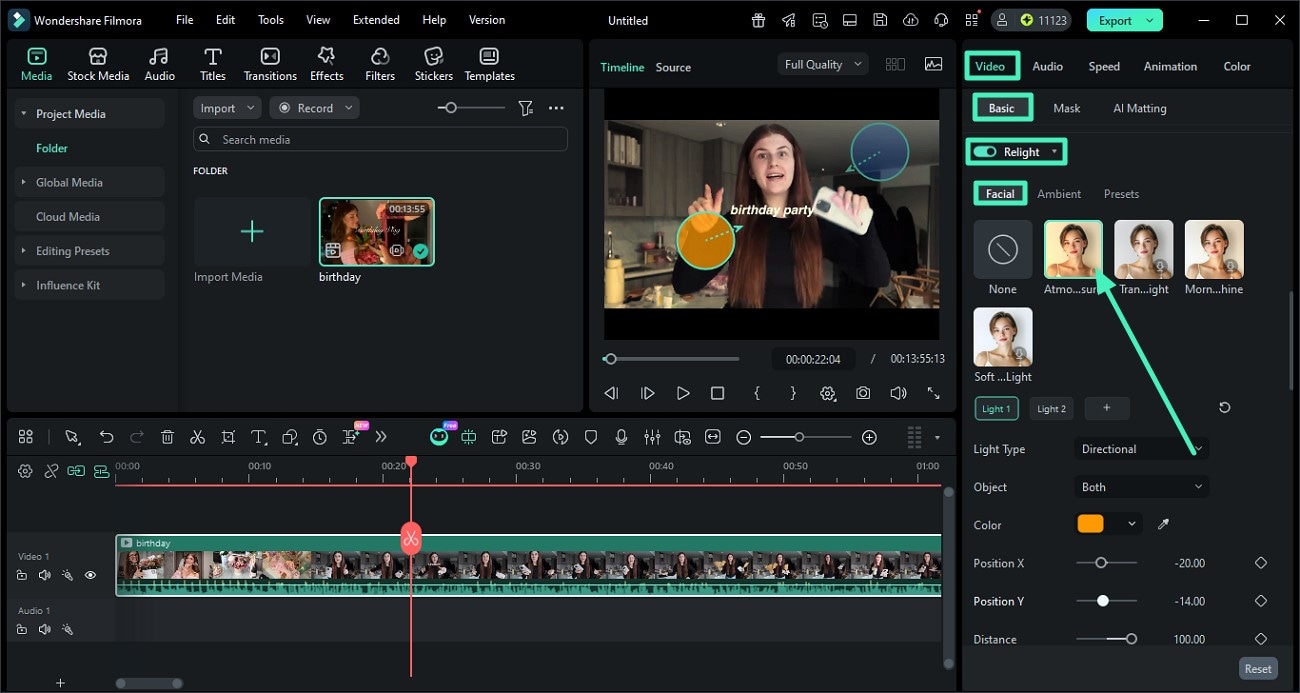Click the split scissors icon in timeline toolbar

click(197, 437)
